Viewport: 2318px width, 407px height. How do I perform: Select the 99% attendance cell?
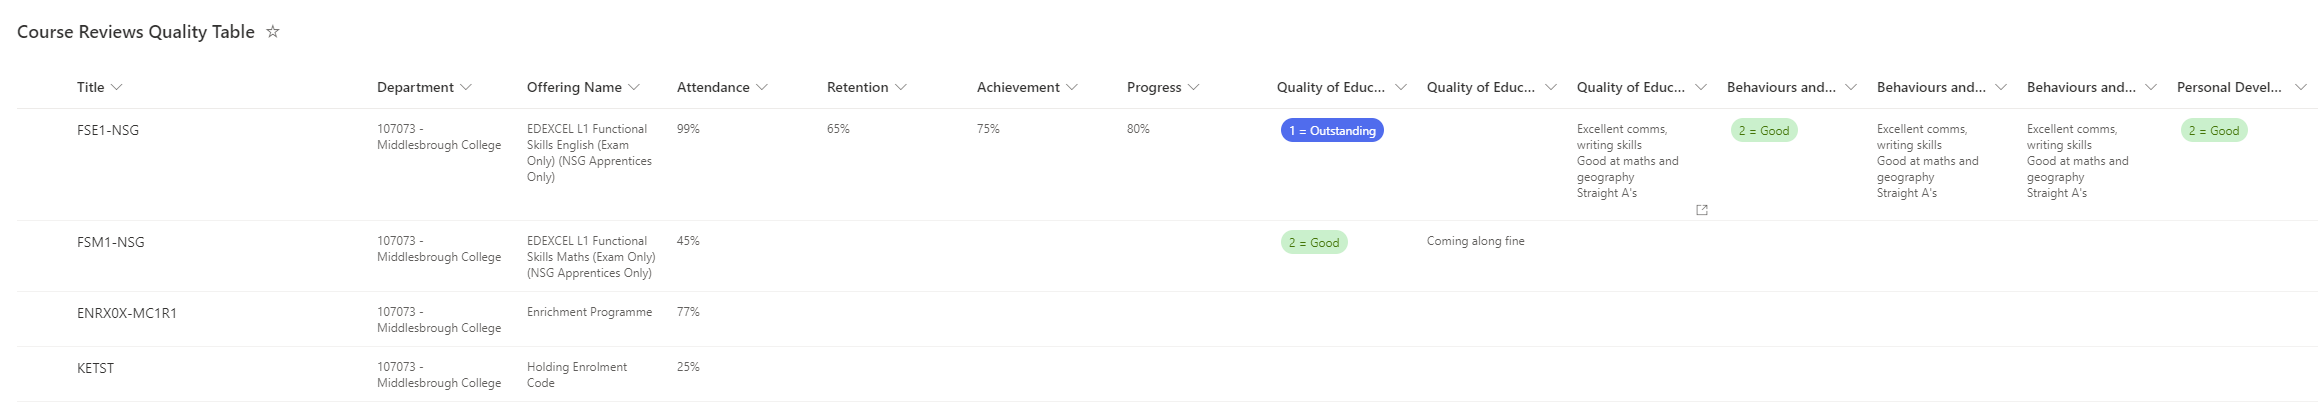pyautogui.click(x=688, y=129)
